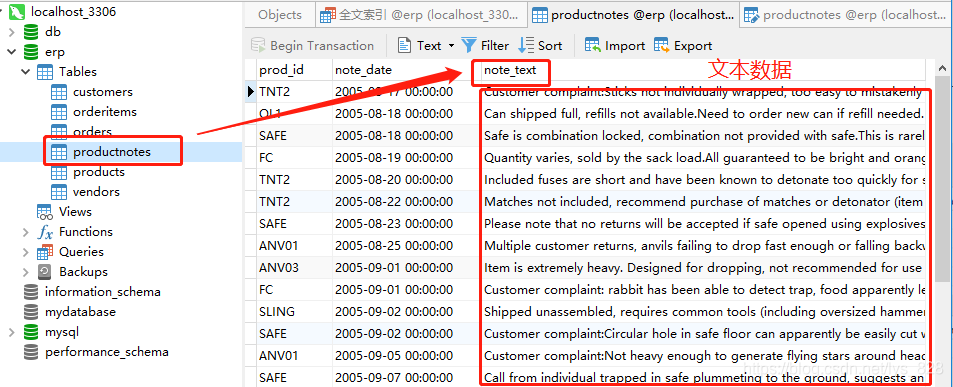Click the Filter funnel icon

tap(469, 45)
